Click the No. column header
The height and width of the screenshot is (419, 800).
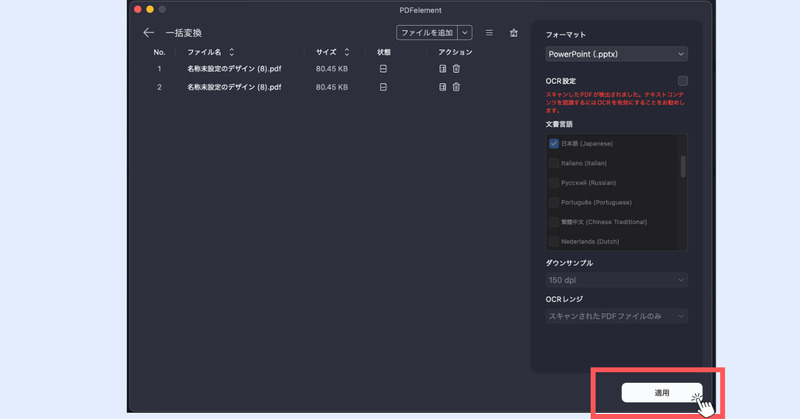(x=159, y=52)
